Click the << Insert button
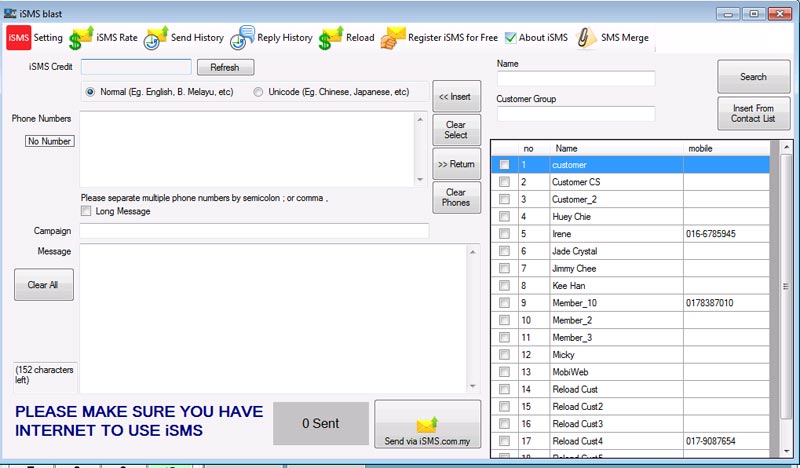This screenshot has width=800, height=468. (456, 96)
